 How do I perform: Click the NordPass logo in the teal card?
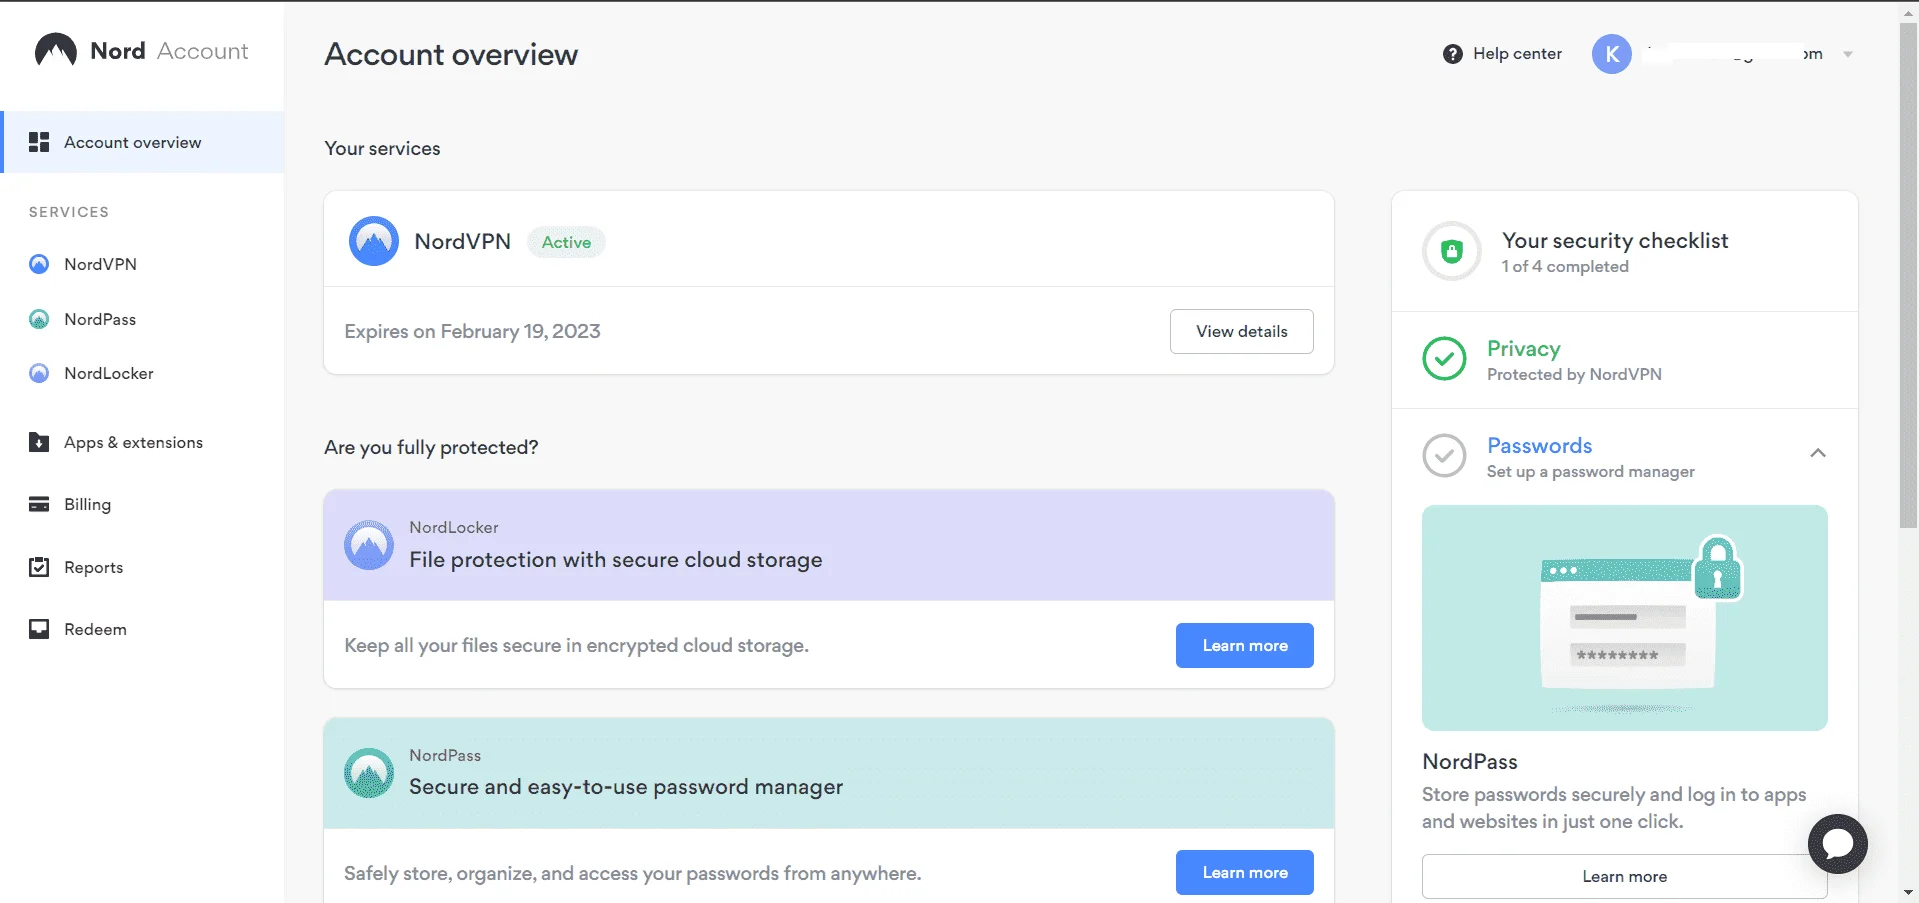(369, 773)
